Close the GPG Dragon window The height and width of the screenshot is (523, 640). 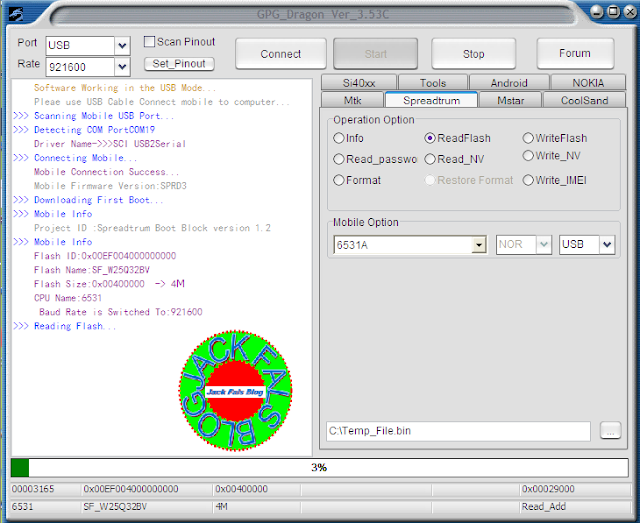point(631,12)
